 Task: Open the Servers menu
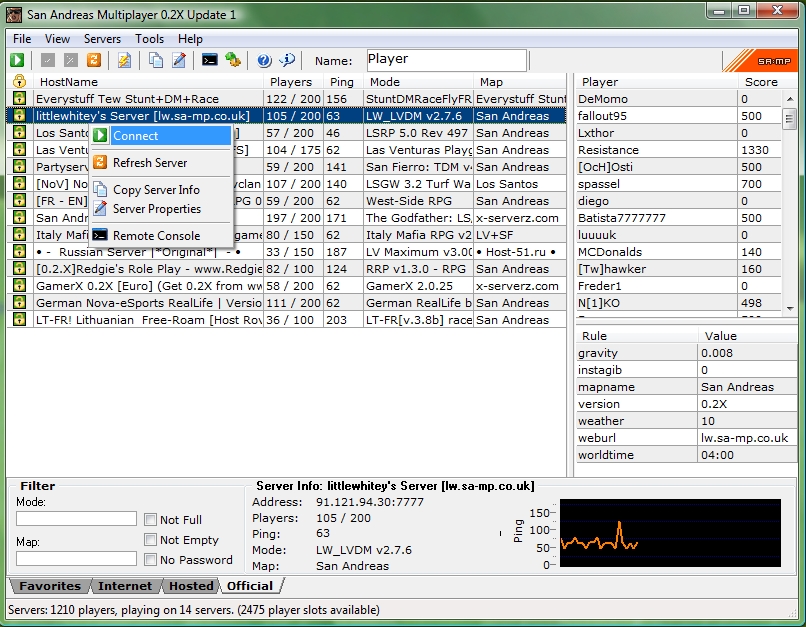point(102,39)
